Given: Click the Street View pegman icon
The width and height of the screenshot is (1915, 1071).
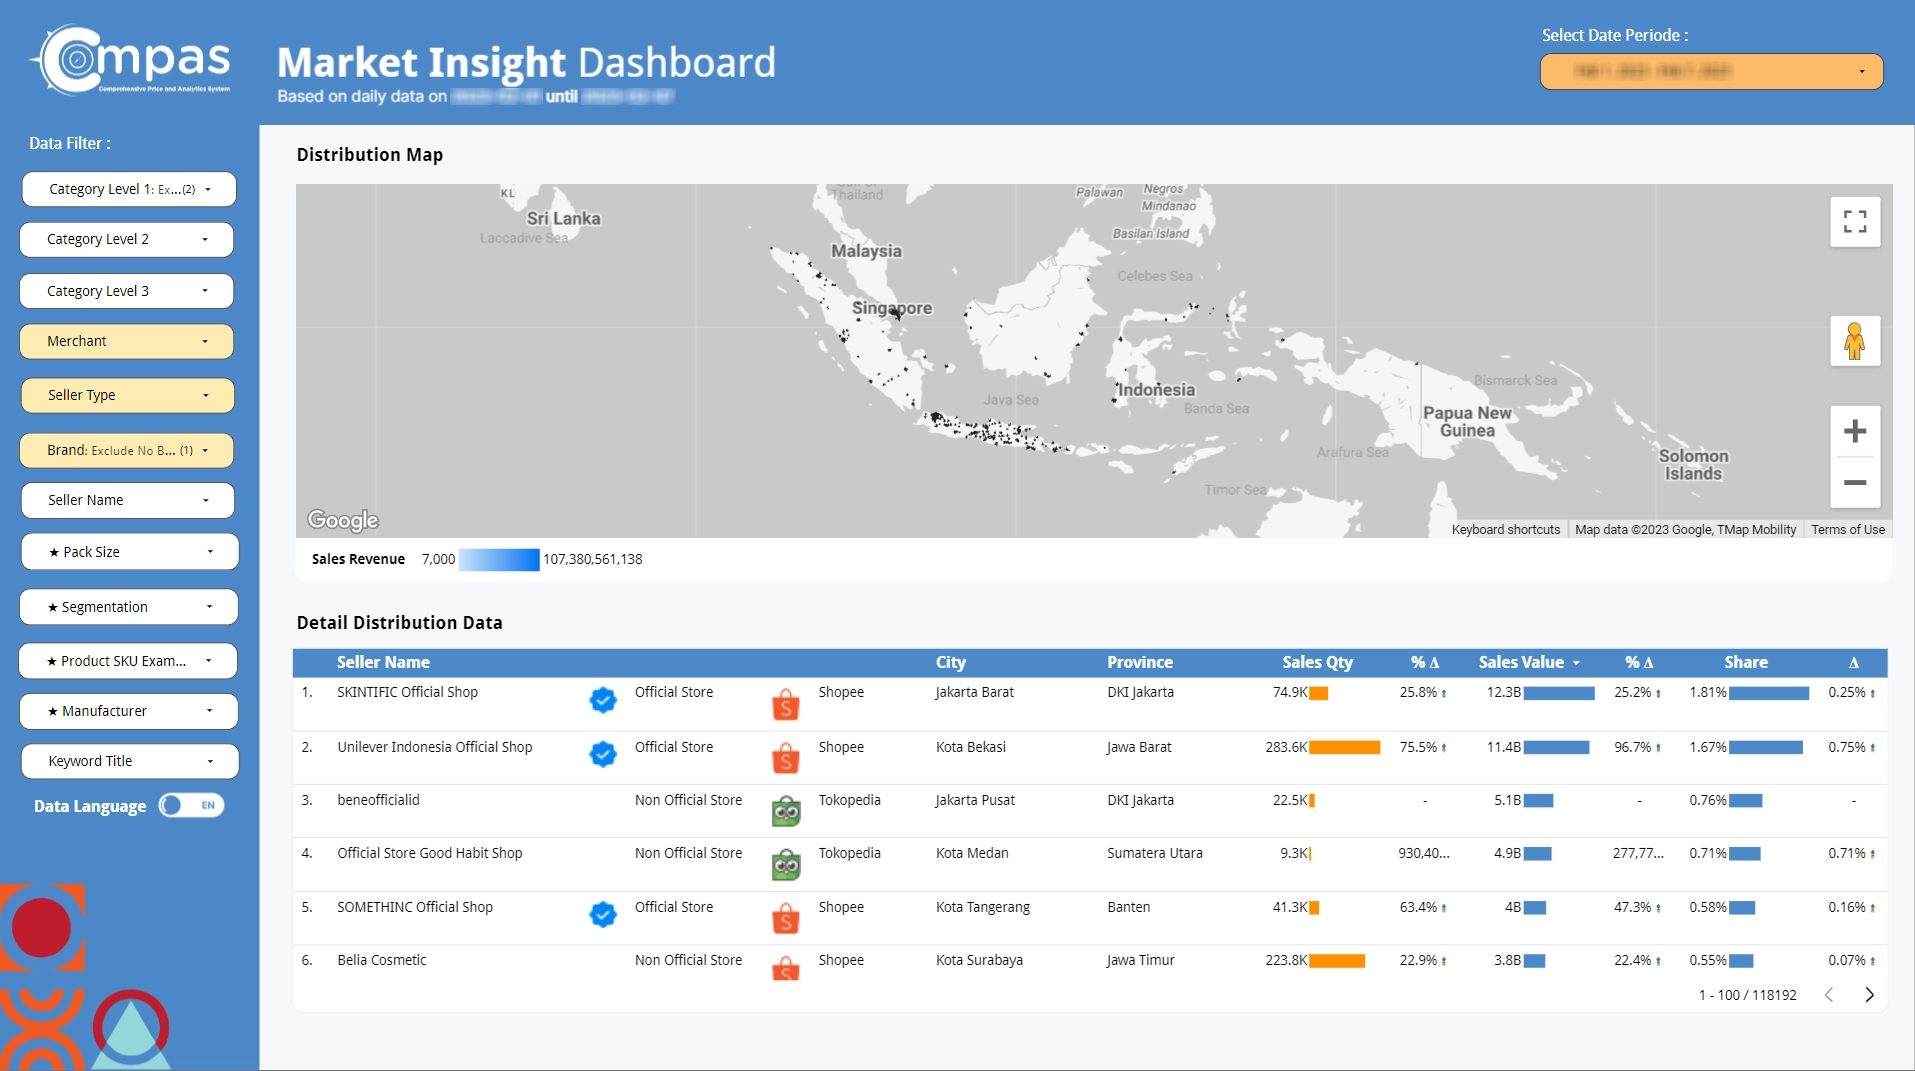Looking at the screenshot, I should tap(1855, 341).
